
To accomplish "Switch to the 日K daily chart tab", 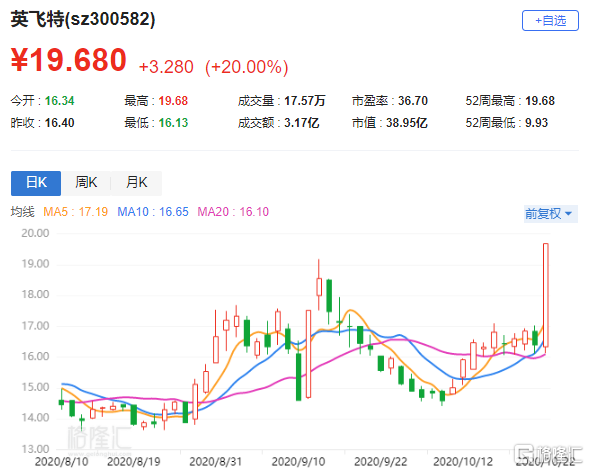I will click(36, 183).
